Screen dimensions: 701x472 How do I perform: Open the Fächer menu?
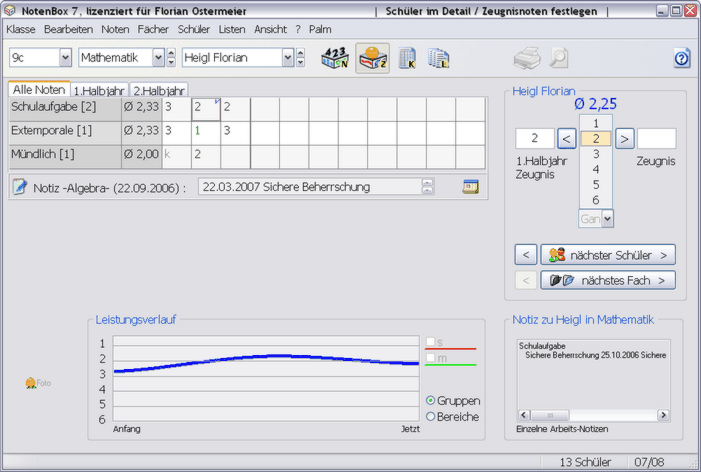pyautogui.click(x=153, y=30)
